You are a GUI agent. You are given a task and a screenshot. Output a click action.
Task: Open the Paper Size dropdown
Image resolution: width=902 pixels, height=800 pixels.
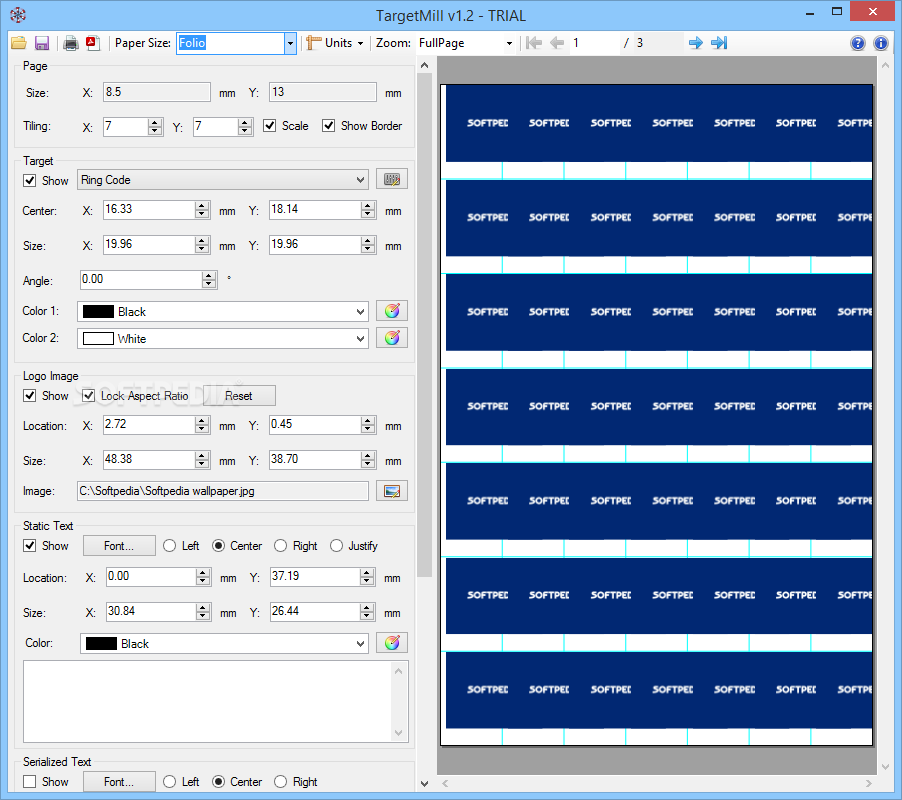290,43
